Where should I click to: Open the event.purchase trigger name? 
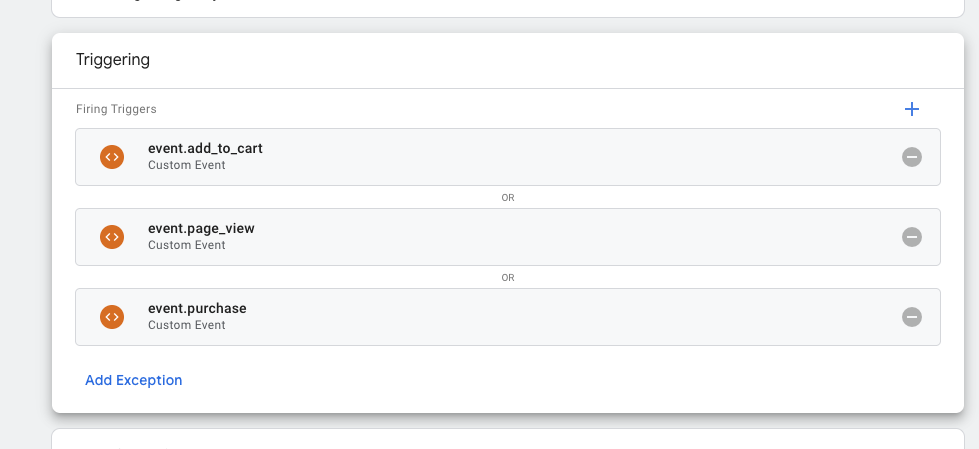click(197, 309)
